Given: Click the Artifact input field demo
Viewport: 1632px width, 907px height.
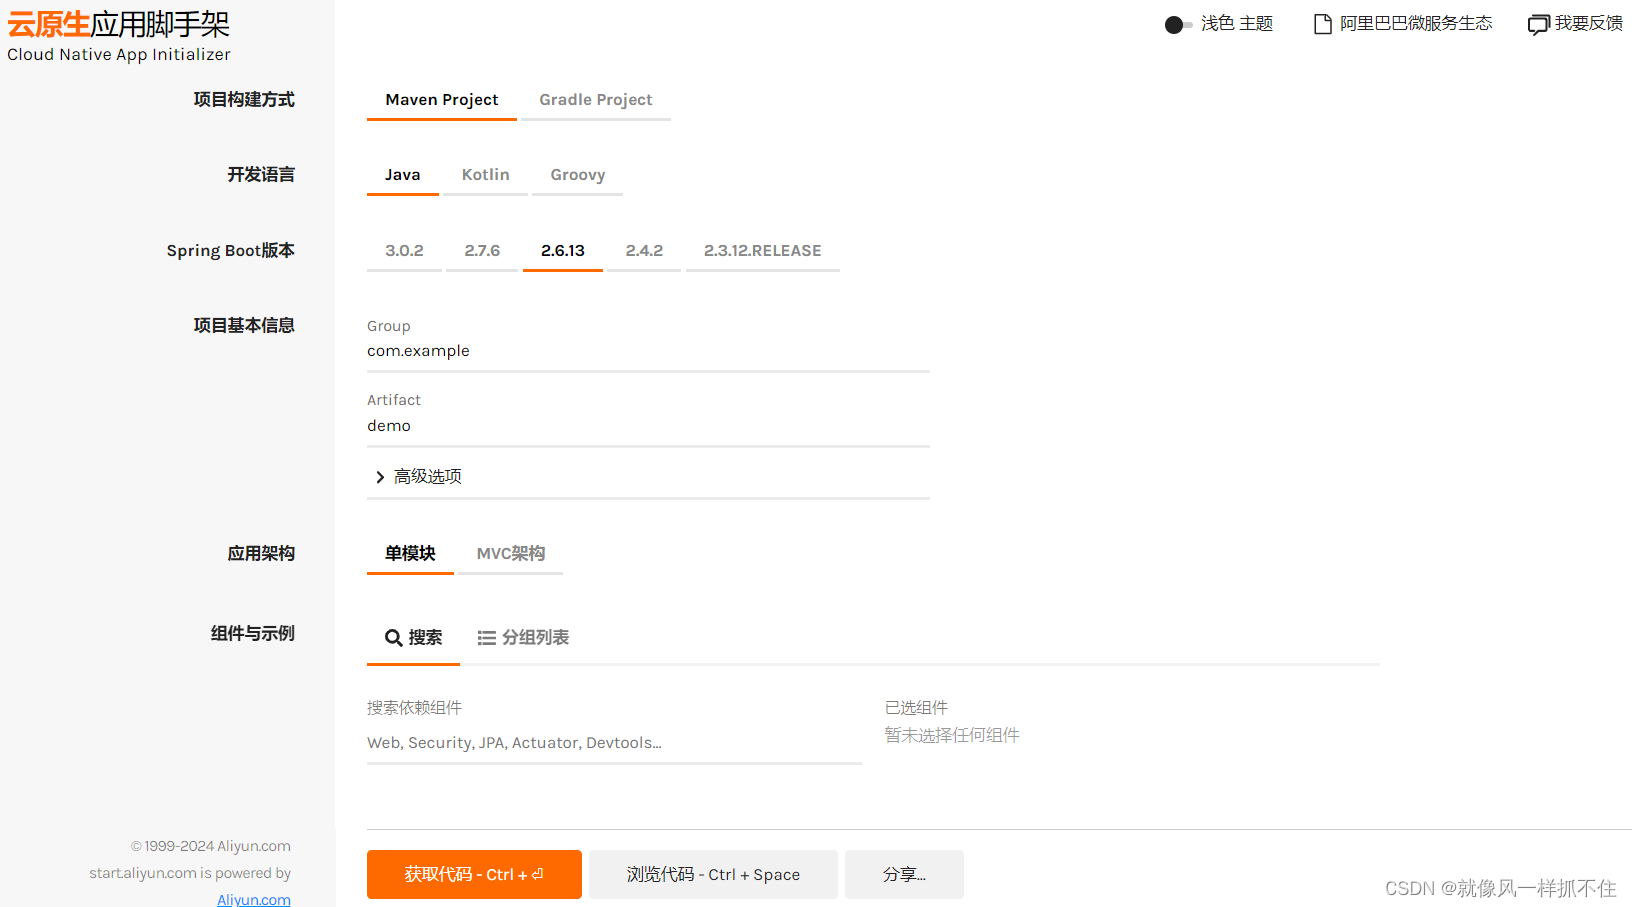Looking at the screenshot, I should (648, 426).
